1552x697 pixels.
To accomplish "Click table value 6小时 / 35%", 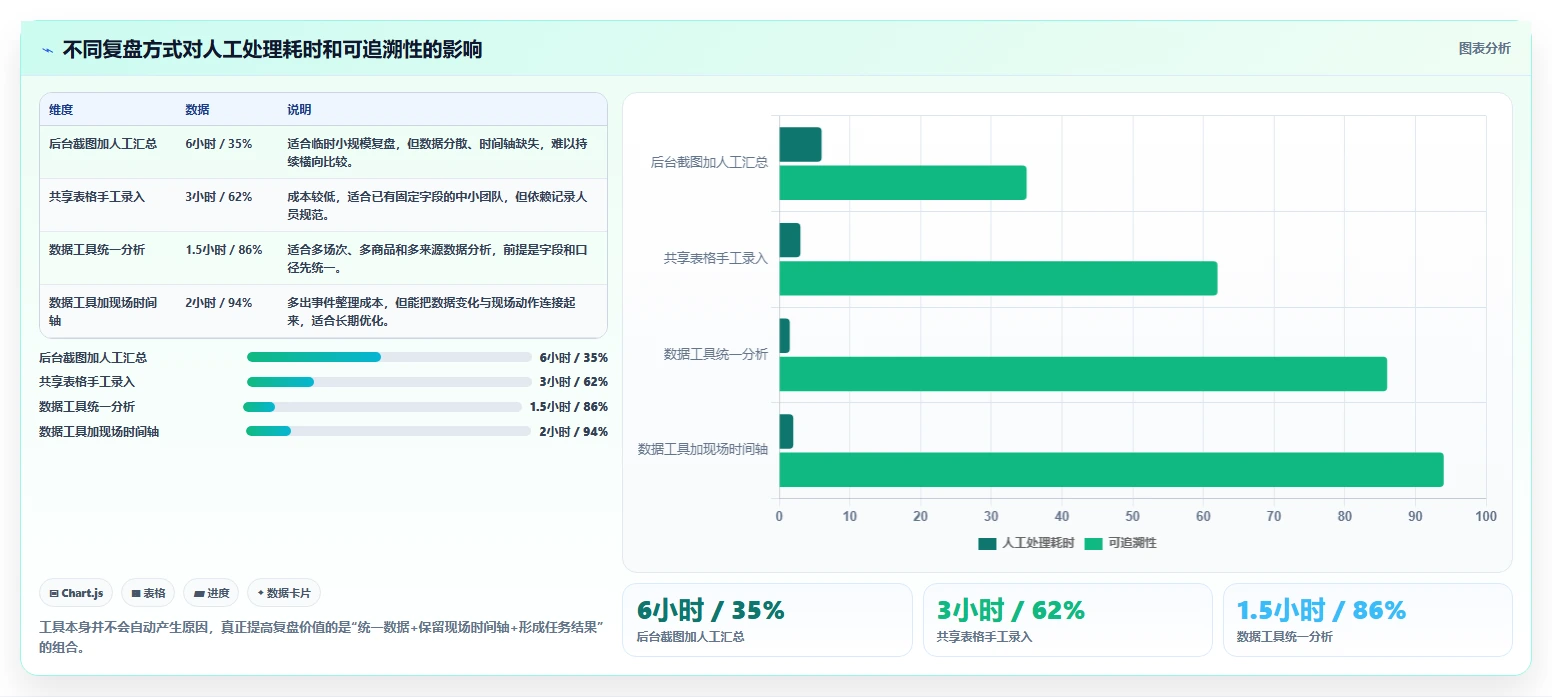I will [219, 144].
